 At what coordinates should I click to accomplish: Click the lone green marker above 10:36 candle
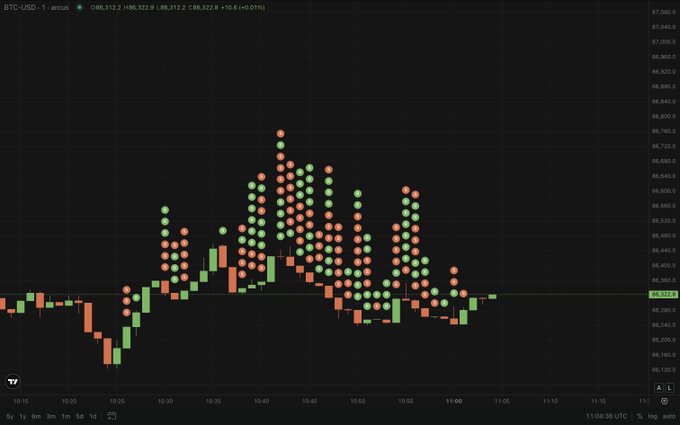click(223, 231)
